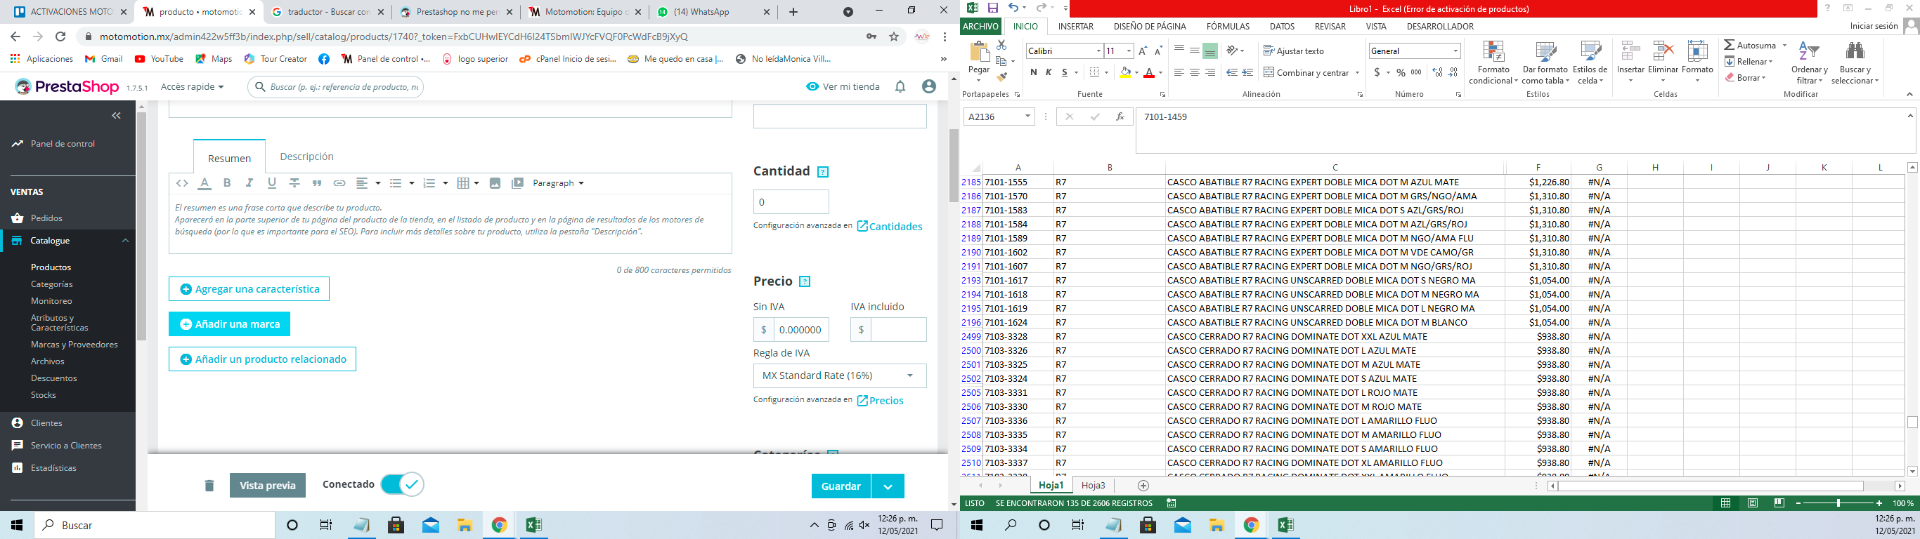Click Excel Formato condicional icon
This screenshot has height=539, width=1920.
(x=1493, y=62)
